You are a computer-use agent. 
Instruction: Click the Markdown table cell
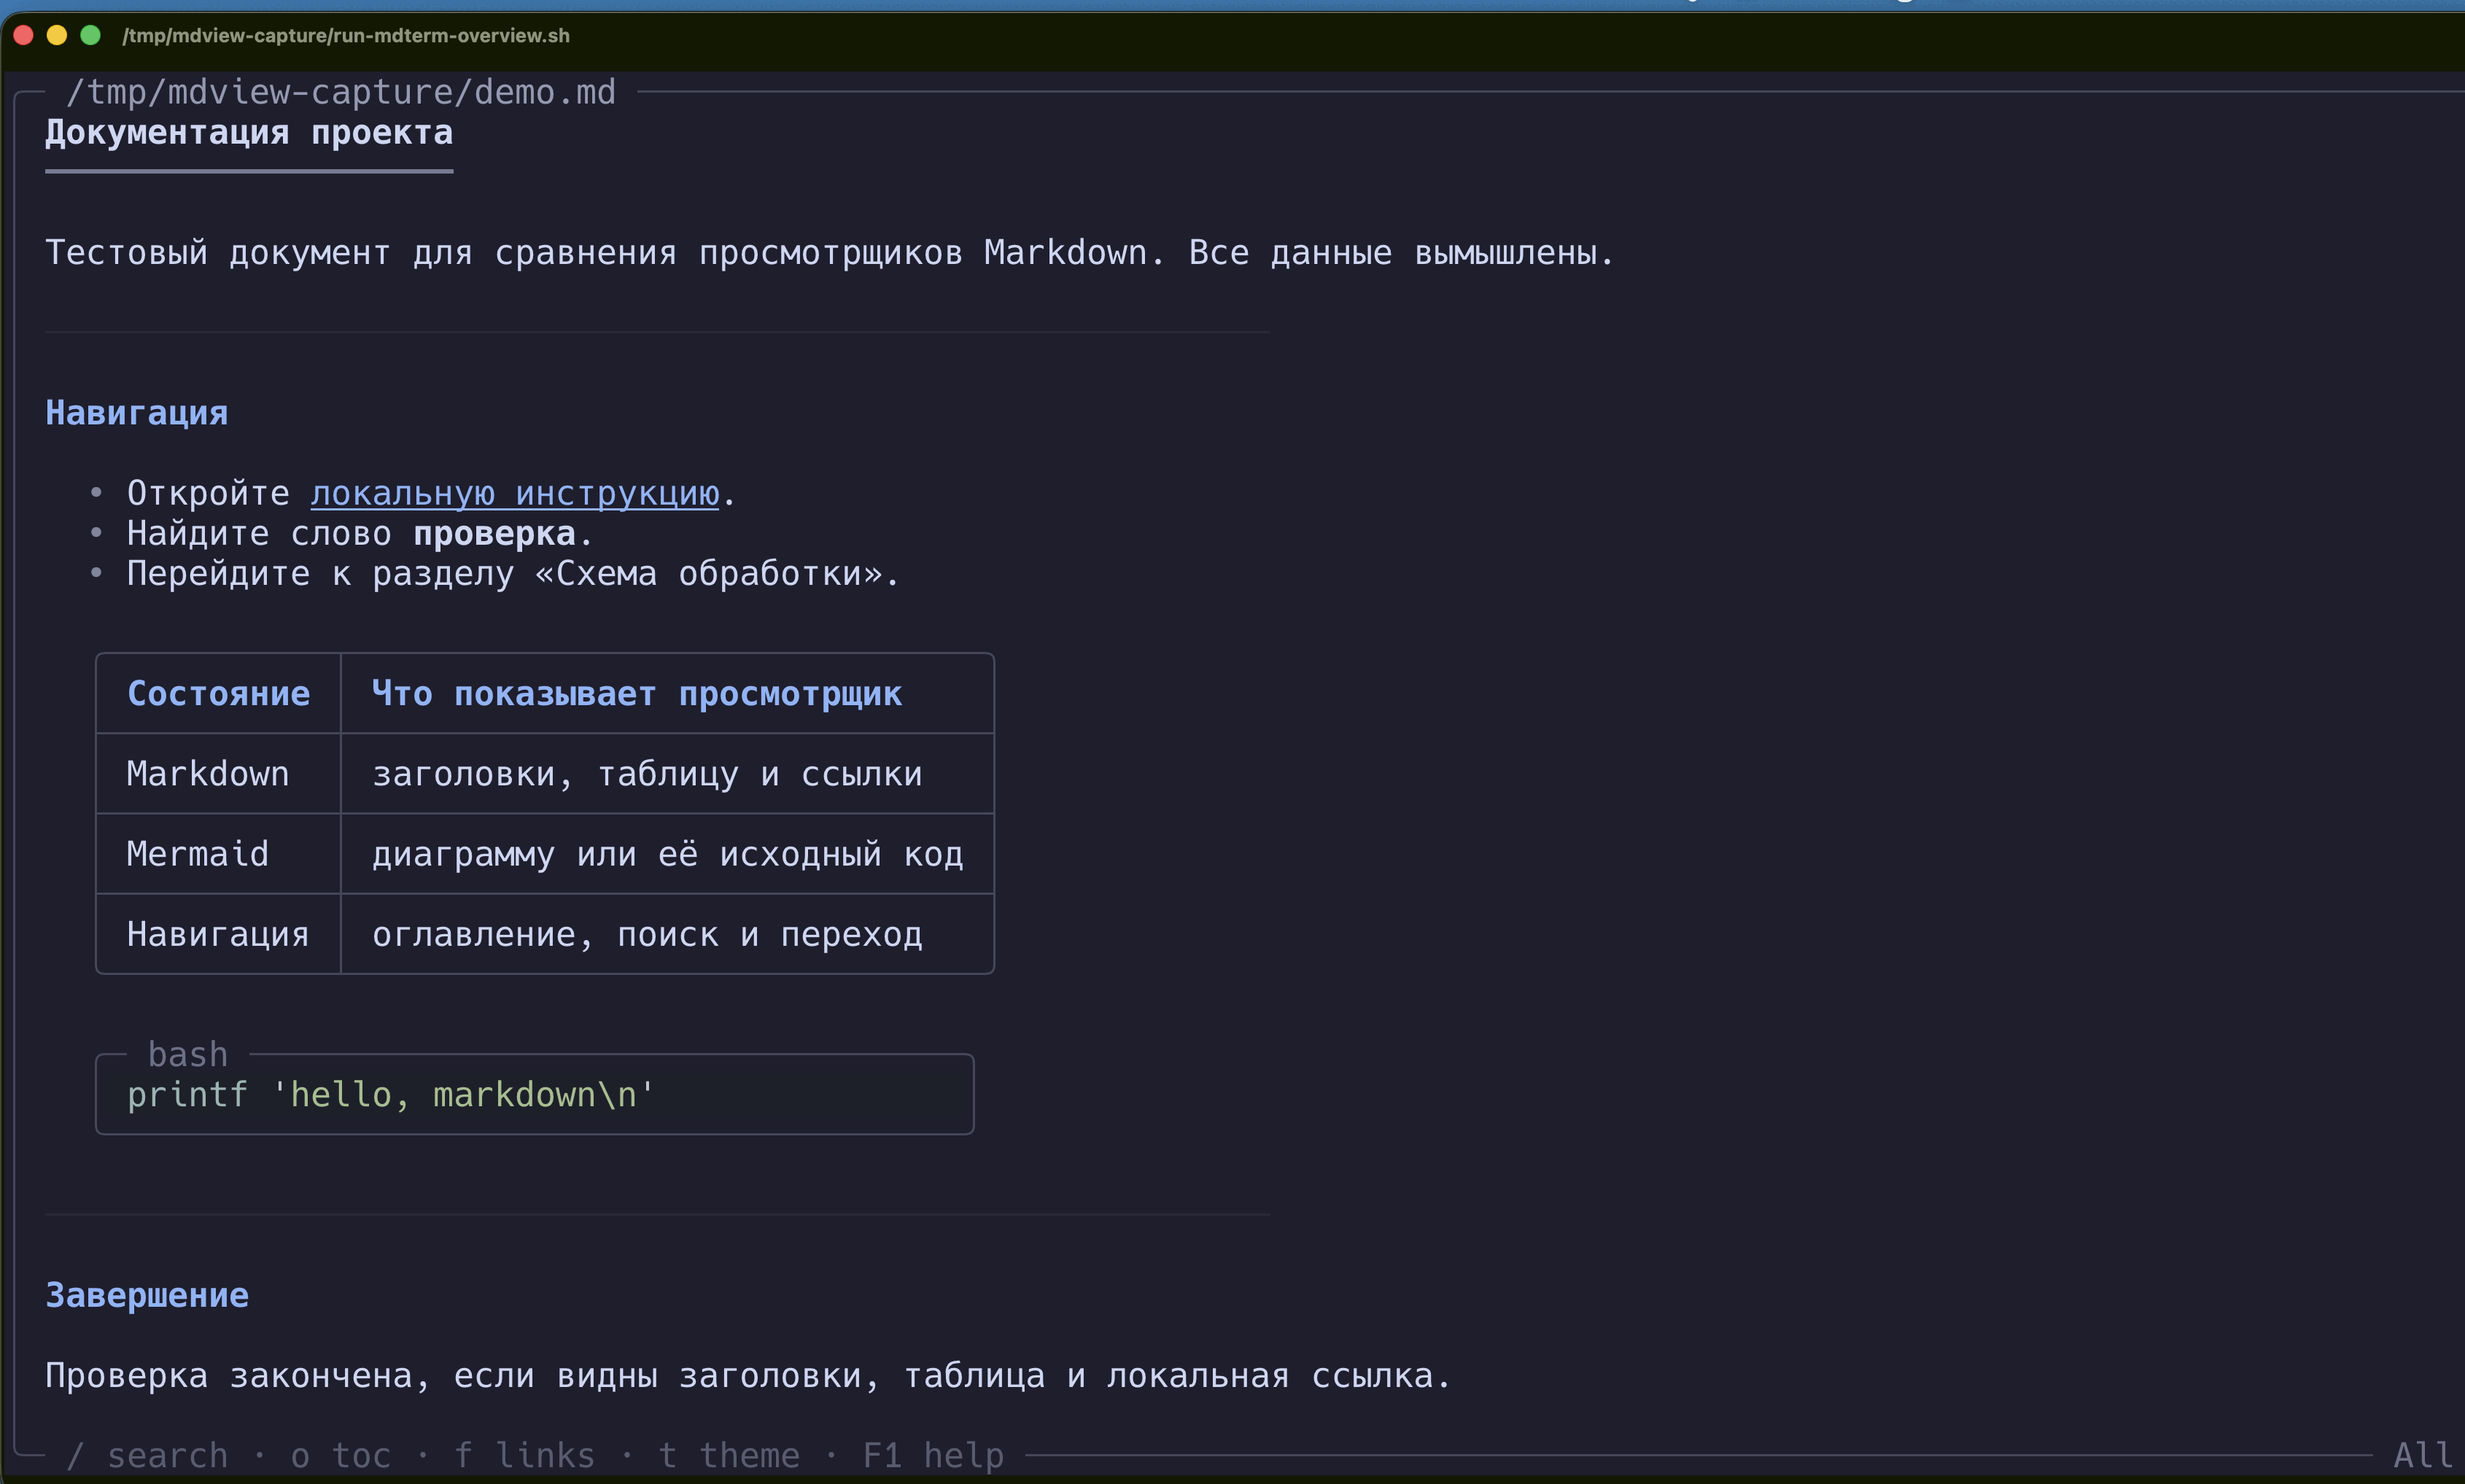[208, 774]
